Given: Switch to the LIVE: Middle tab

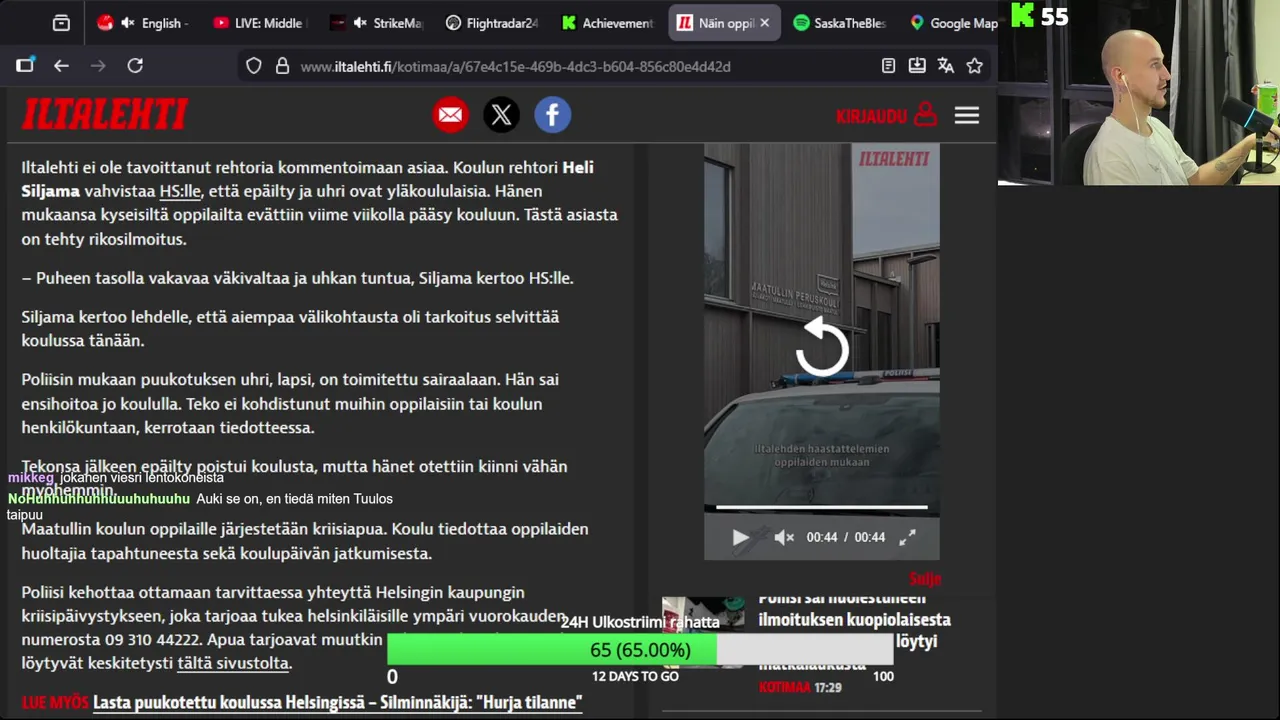Looking at the screenshot, I should coord(259,23).
